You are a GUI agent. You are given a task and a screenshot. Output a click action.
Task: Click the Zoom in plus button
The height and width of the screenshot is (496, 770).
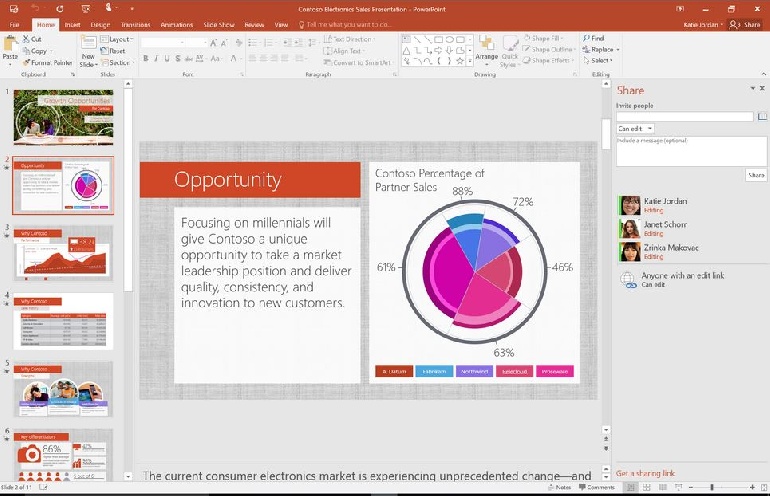pos(752,487)
